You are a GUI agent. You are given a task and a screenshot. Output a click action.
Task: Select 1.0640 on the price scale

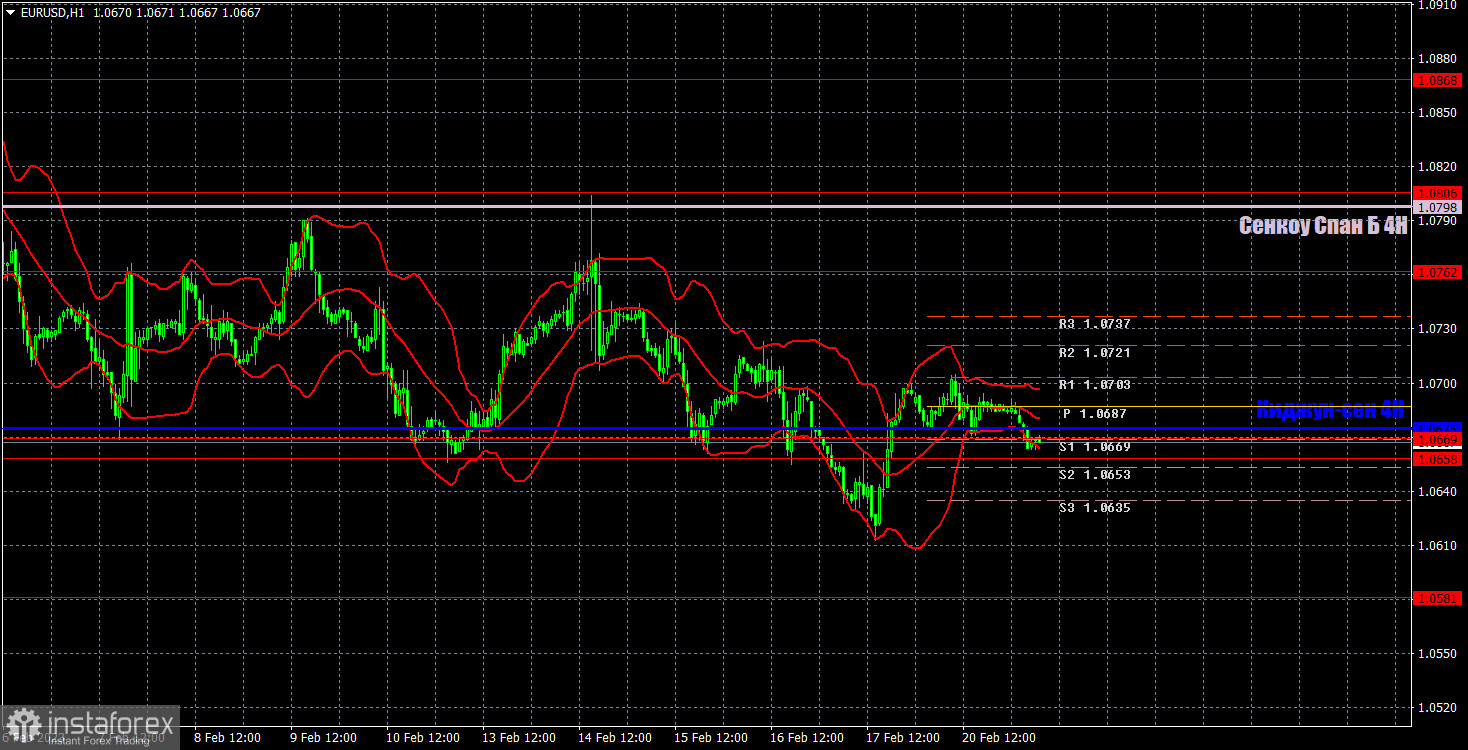point(1438,491)
